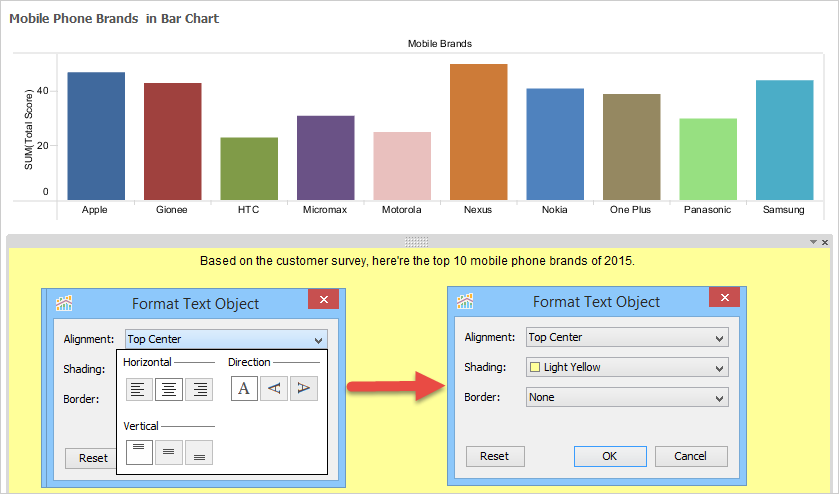Click the Nexus axis label
839x494 pixels.
(x=478, y=210)
